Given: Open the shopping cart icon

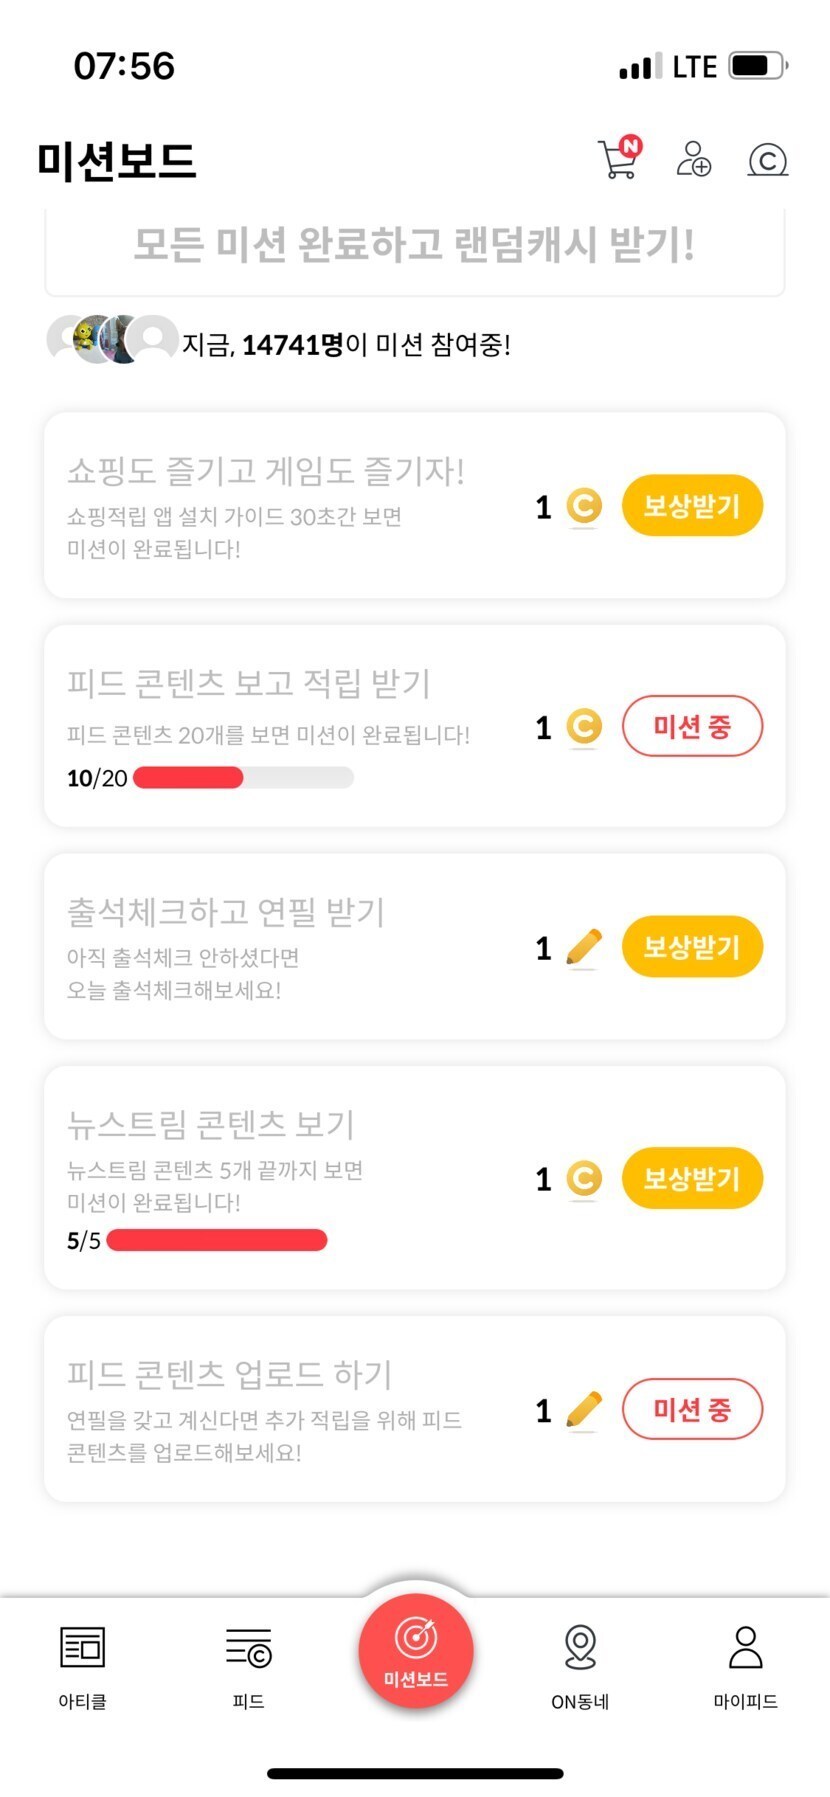Looking at the screenshot, I should click(x=619, y=160).
